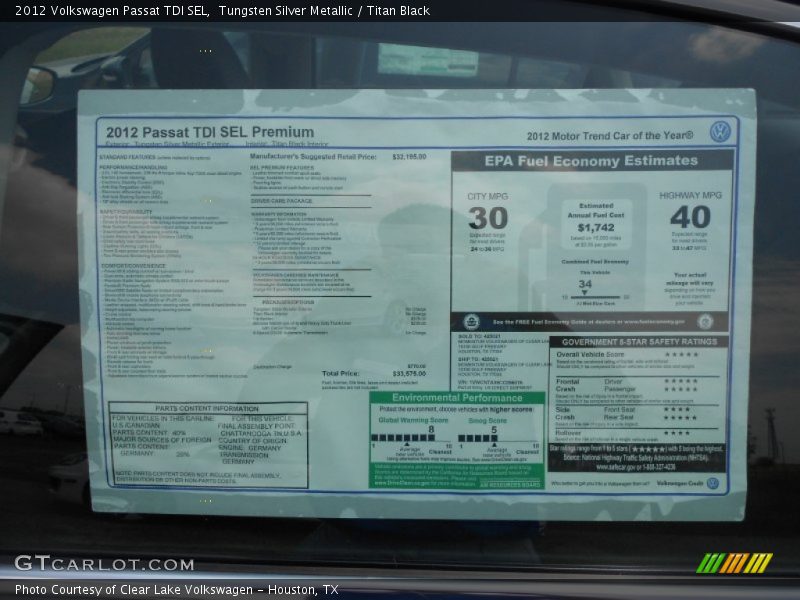Click the "Environmental Performance" header
This screenshot has height=600, width=800.
click(457, 398)
